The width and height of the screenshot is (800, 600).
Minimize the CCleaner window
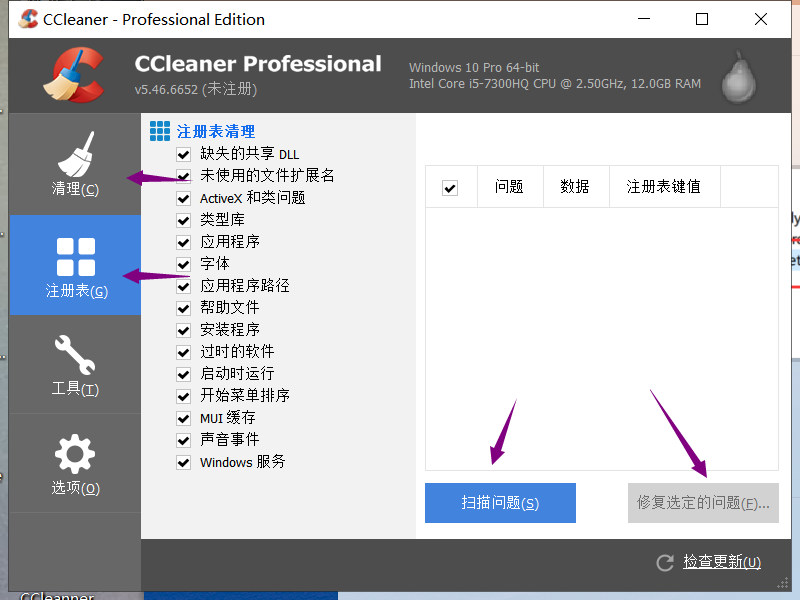pos(644,19)
